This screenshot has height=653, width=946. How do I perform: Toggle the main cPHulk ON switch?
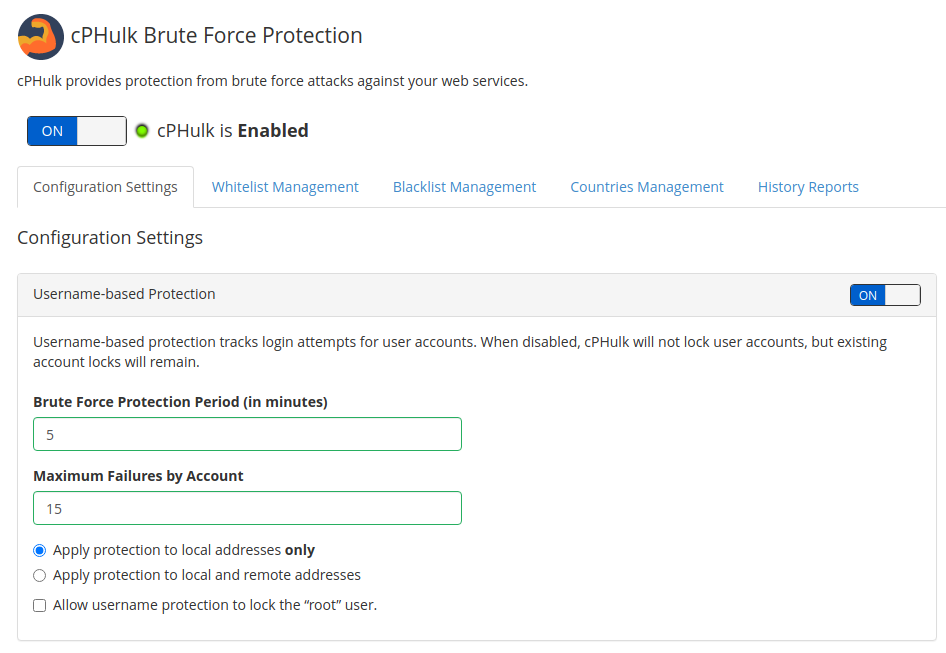tap(77, 131)
